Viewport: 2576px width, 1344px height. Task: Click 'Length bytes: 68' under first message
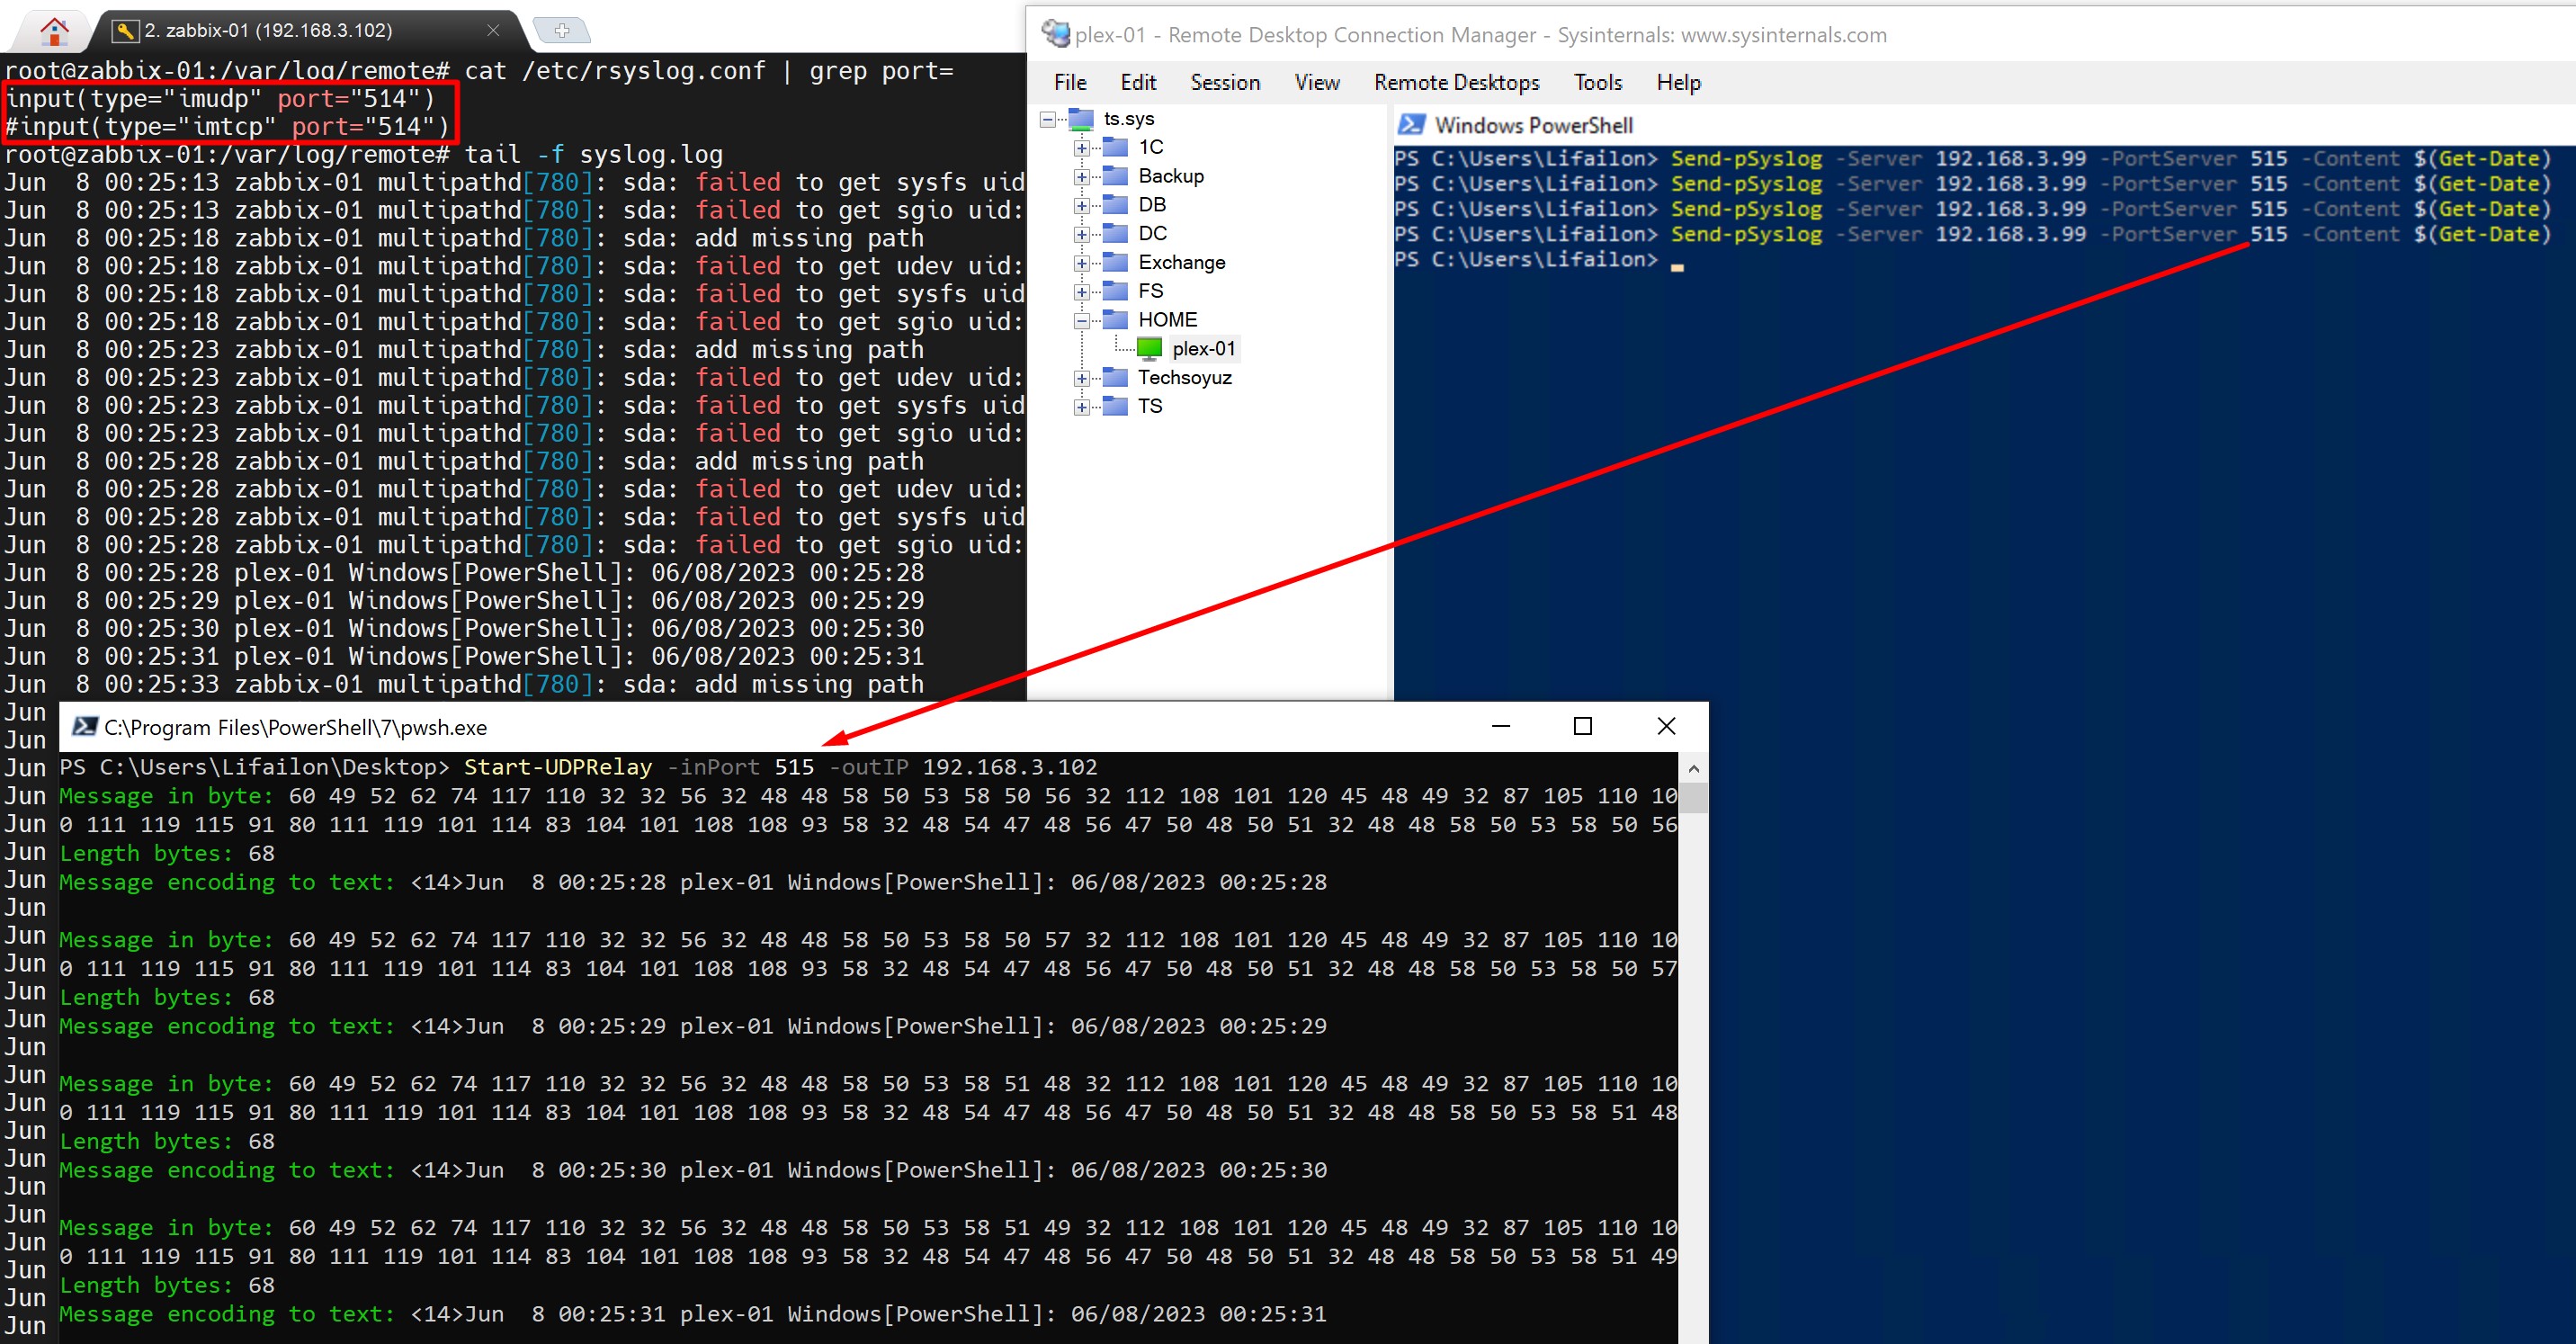[167, 853]
